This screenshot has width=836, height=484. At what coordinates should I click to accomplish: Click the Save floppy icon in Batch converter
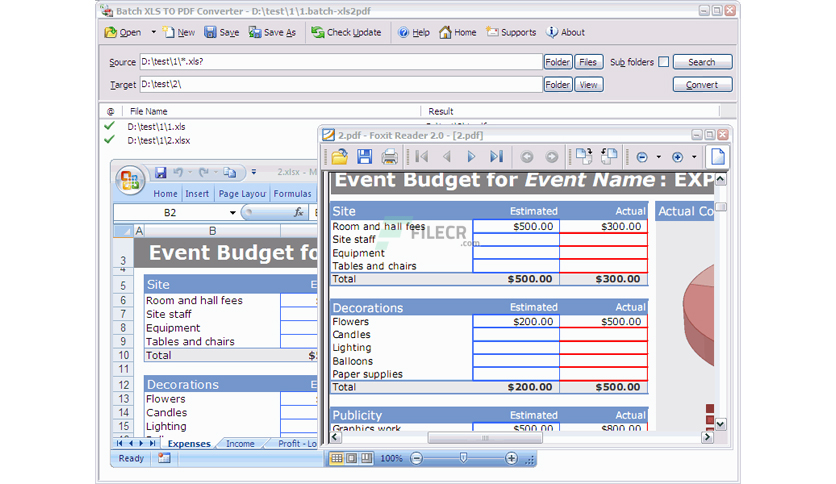211,32
